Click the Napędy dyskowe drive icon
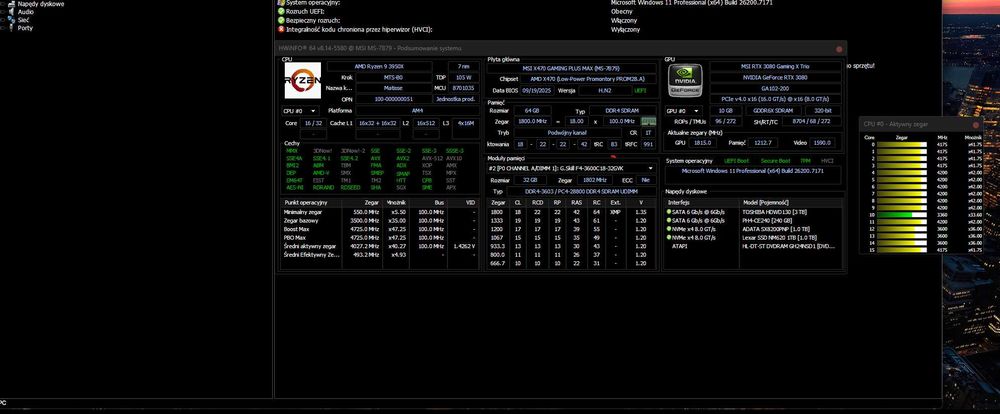This screenshot has width=1000, height=414. (x=11, y=3)
